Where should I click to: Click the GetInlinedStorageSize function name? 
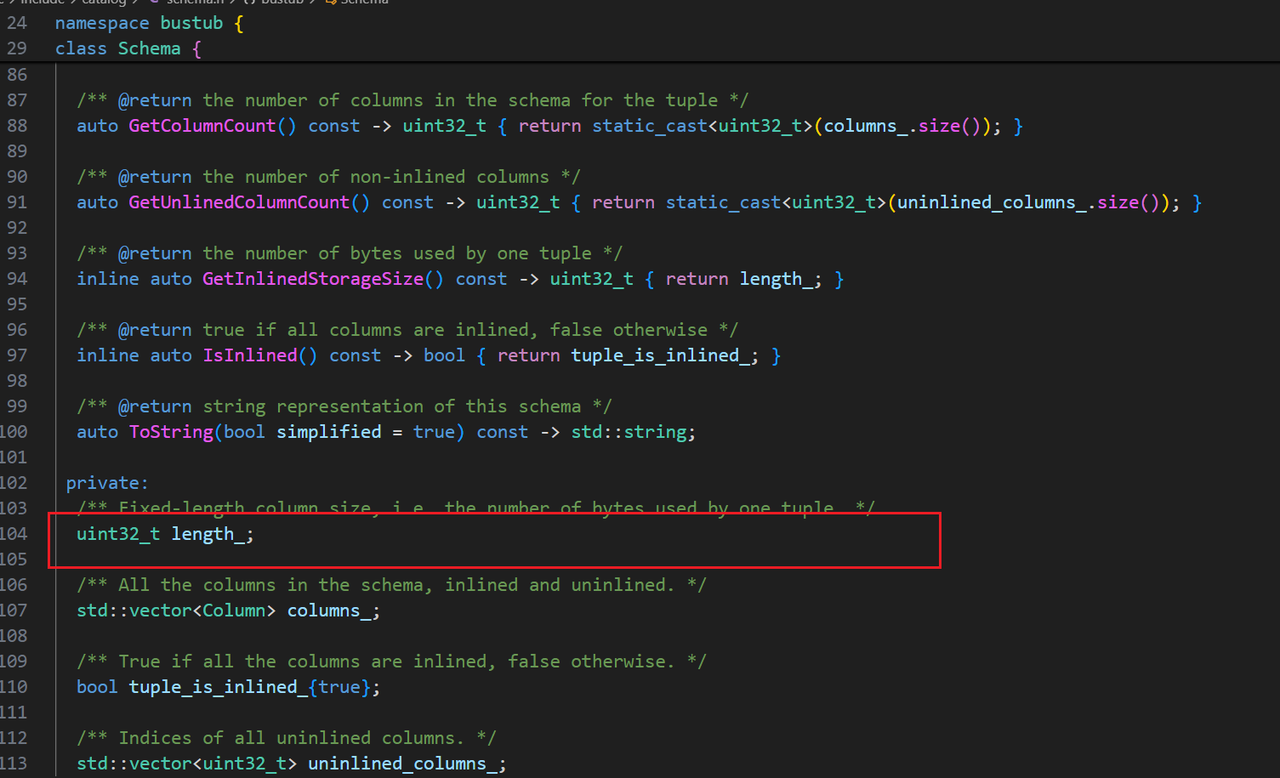pyautogui.click(x=313, y=279)
